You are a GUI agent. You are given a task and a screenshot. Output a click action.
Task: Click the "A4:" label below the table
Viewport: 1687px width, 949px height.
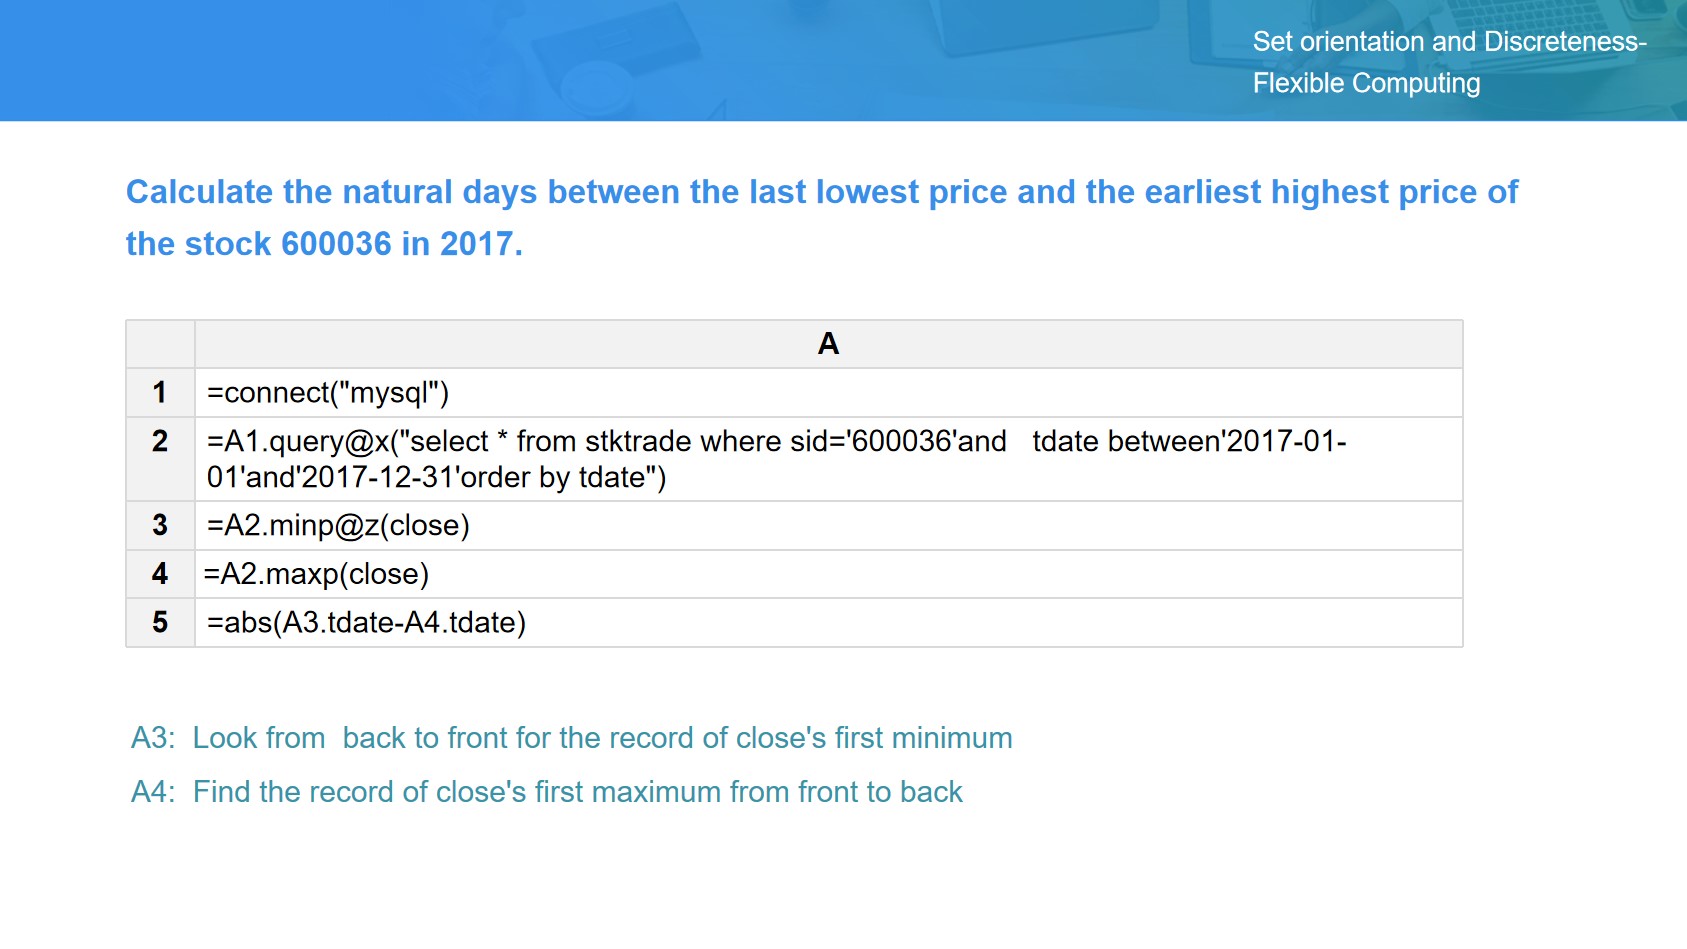[153, 792]
